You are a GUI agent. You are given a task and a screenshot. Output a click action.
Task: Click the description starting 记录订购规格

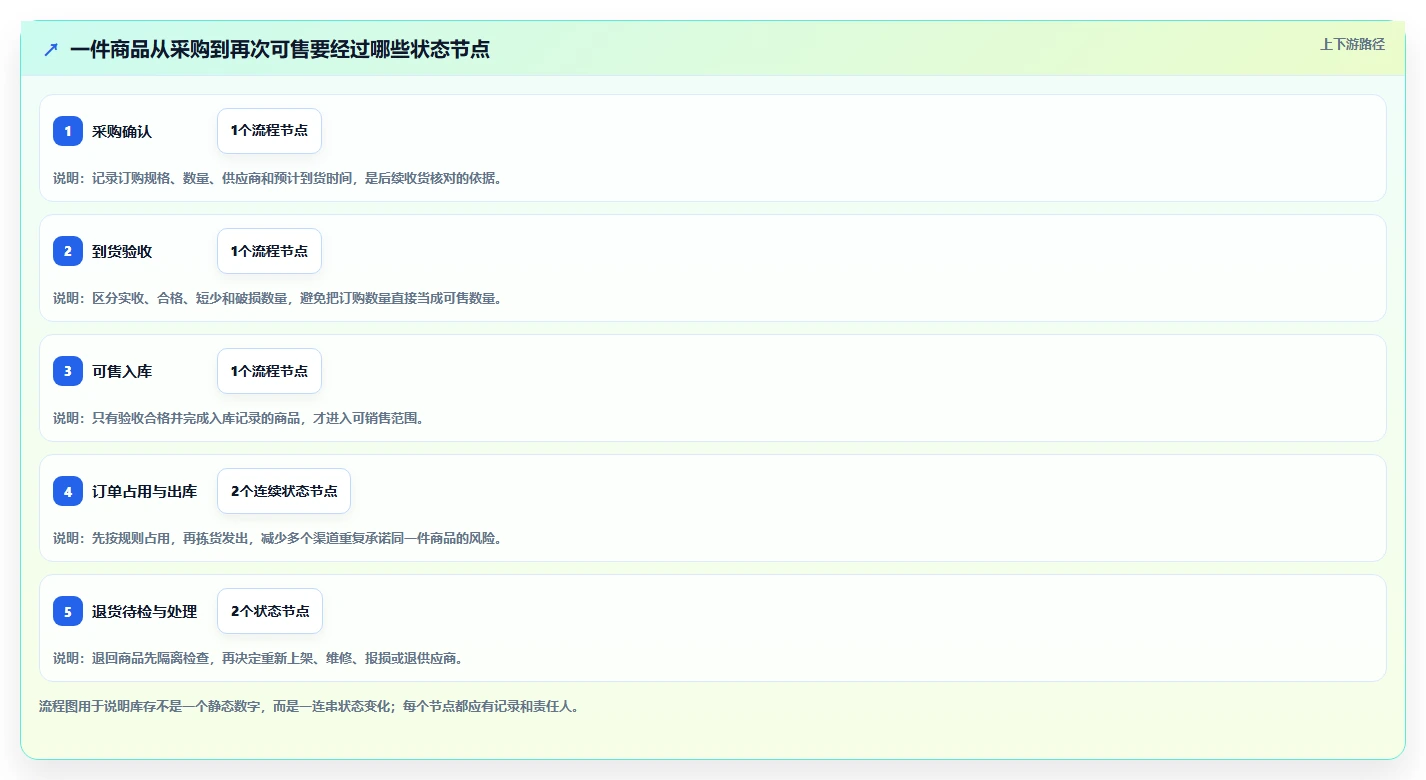pos(277,178)
